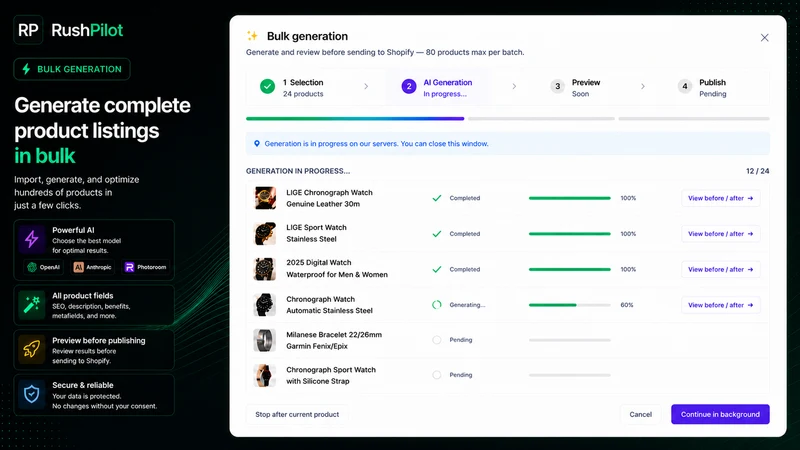Click Chronograph Sport Watch Silicone Strap thumbnail

(265, 376)
